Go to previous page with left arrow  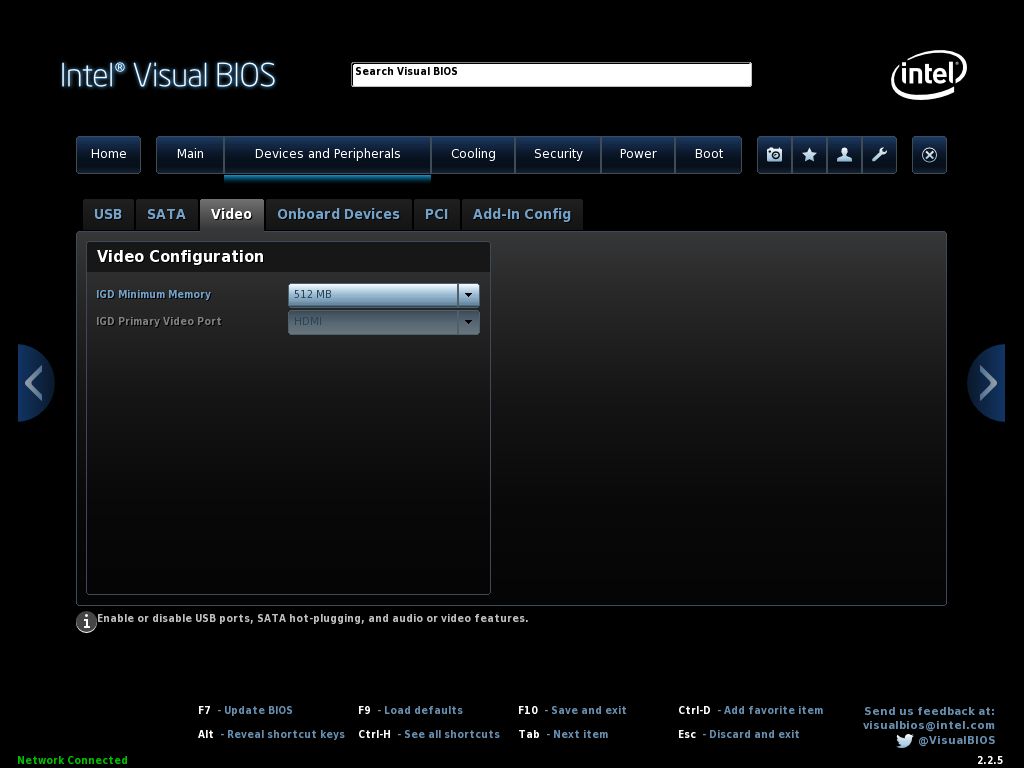coord(35,383)
